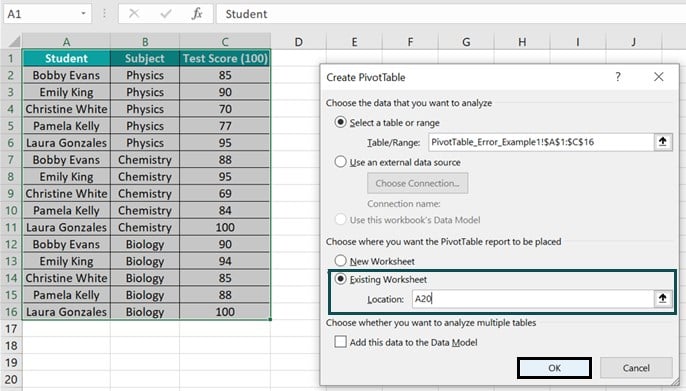
Task: Click Christine White cell in row 4
Action: 66,109
